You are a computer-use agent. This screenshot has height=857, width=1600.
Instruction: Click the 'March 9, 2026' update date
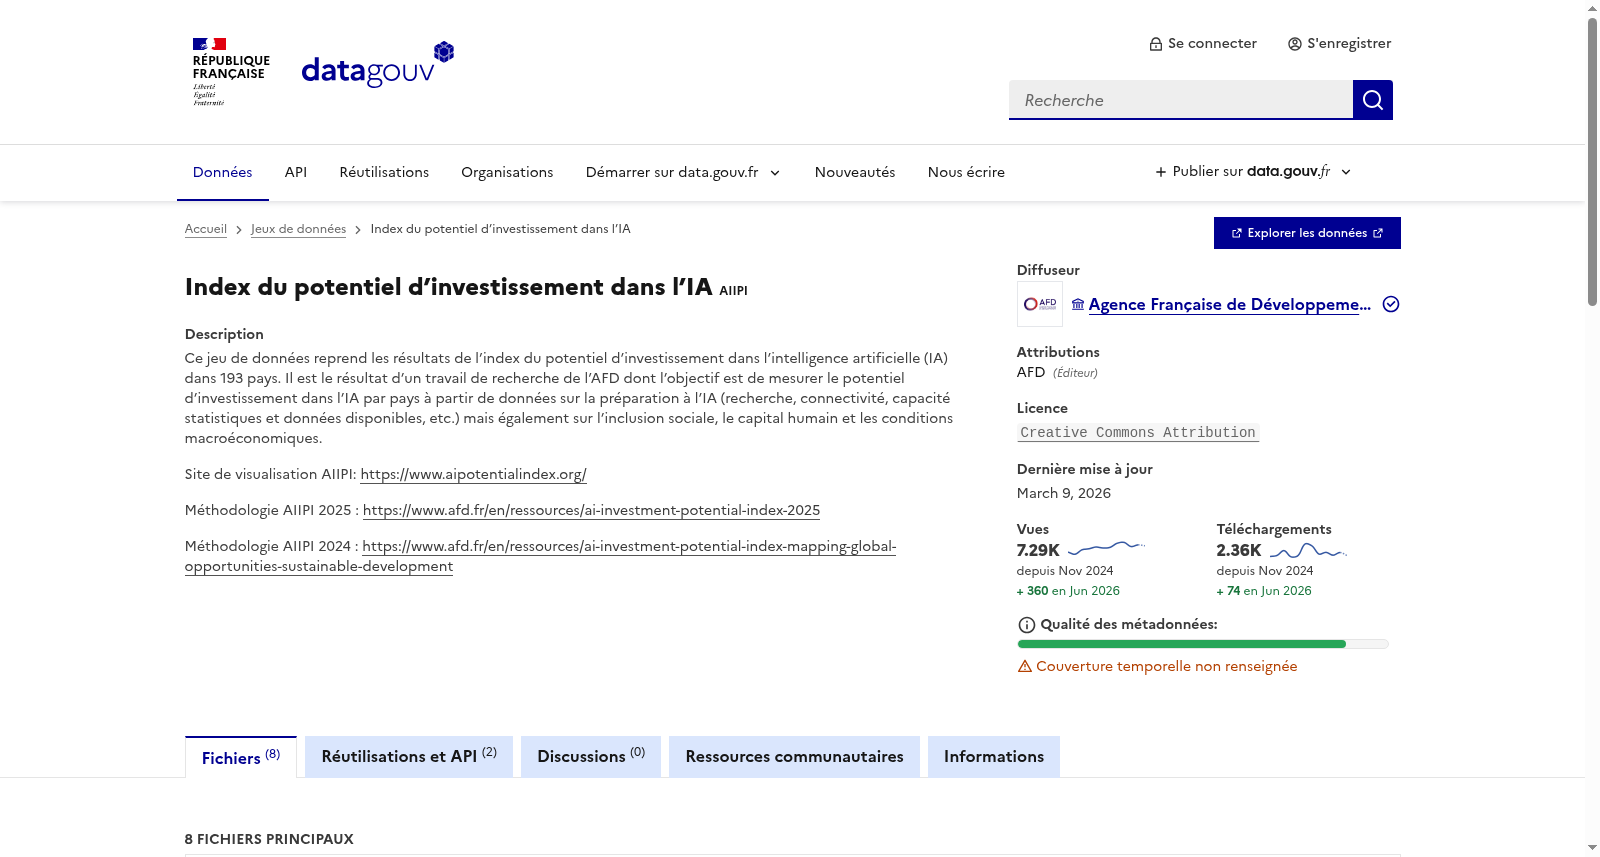[x=1064, y=493]
